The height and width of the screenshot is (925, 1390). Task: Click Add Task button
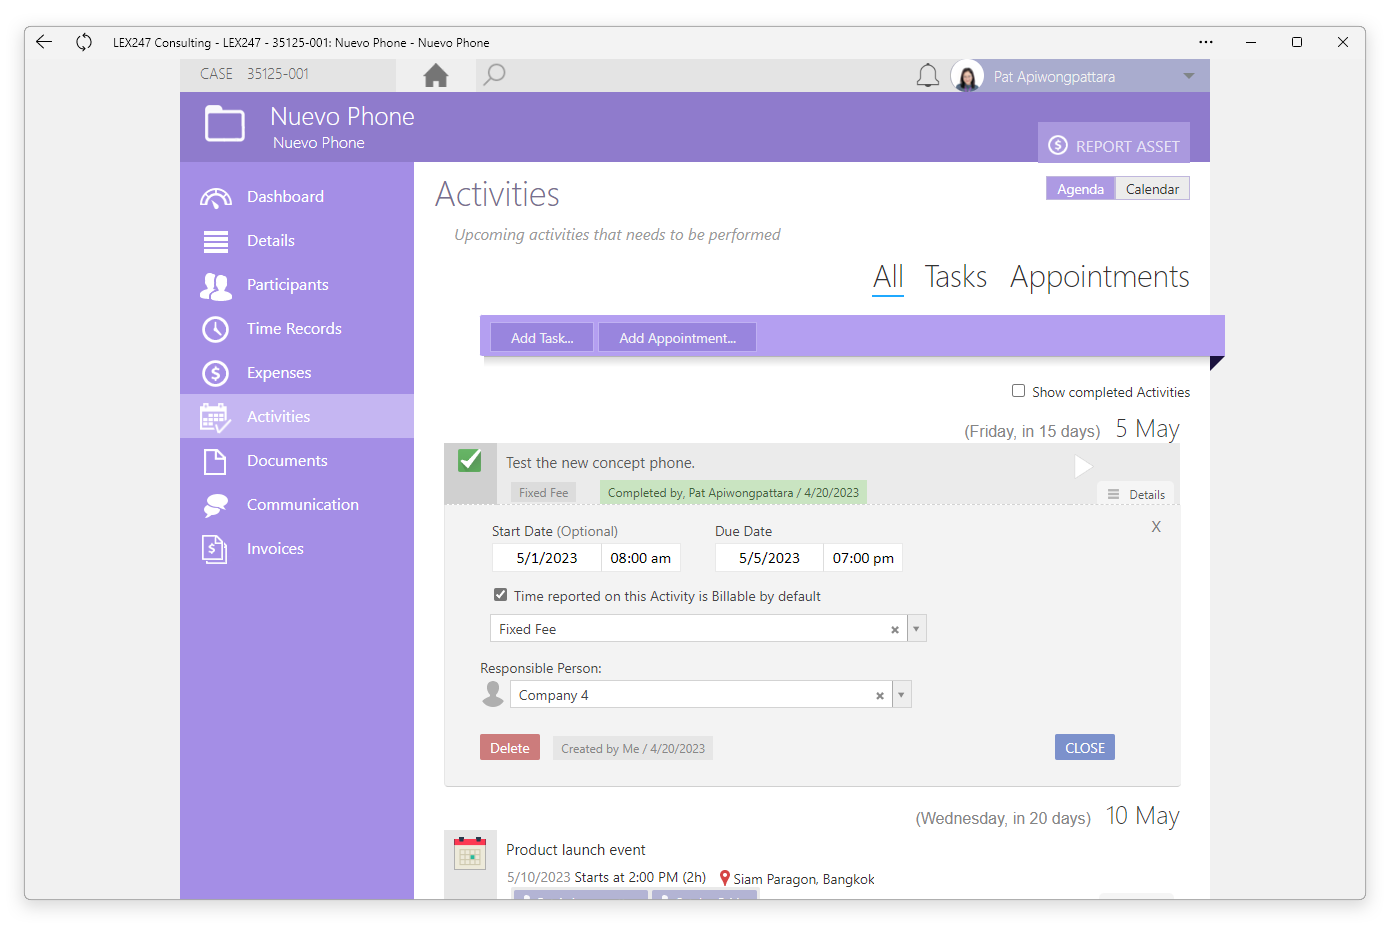(x=542, y=338)
